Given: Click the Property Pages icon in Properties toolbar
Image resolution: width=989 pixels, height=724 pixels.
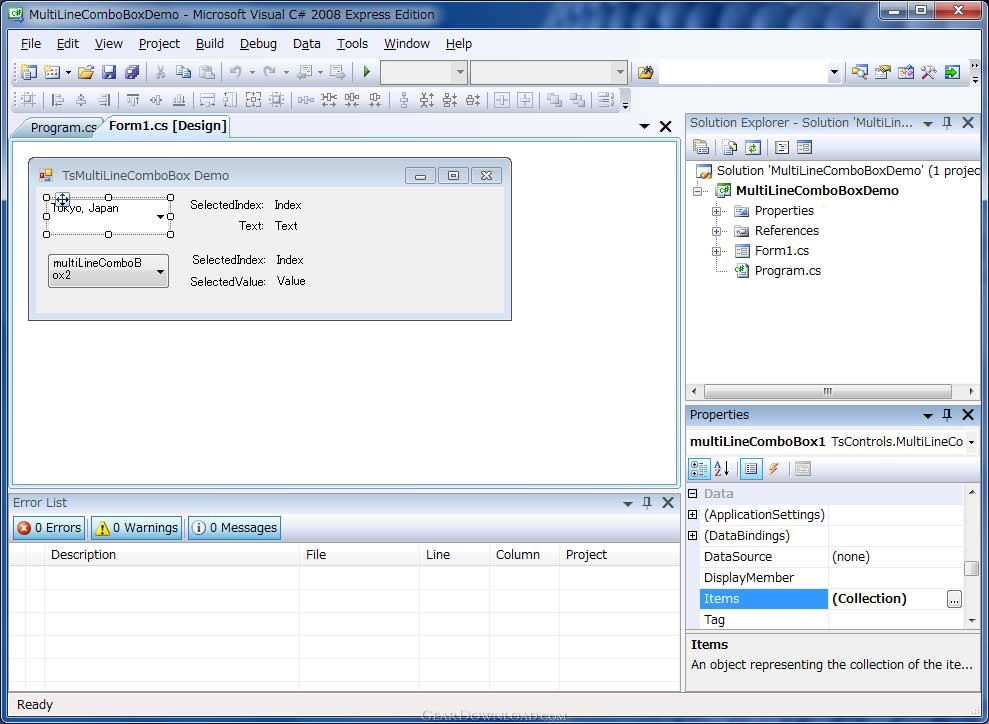Looking at the screenshot, I should coord(802,469).
